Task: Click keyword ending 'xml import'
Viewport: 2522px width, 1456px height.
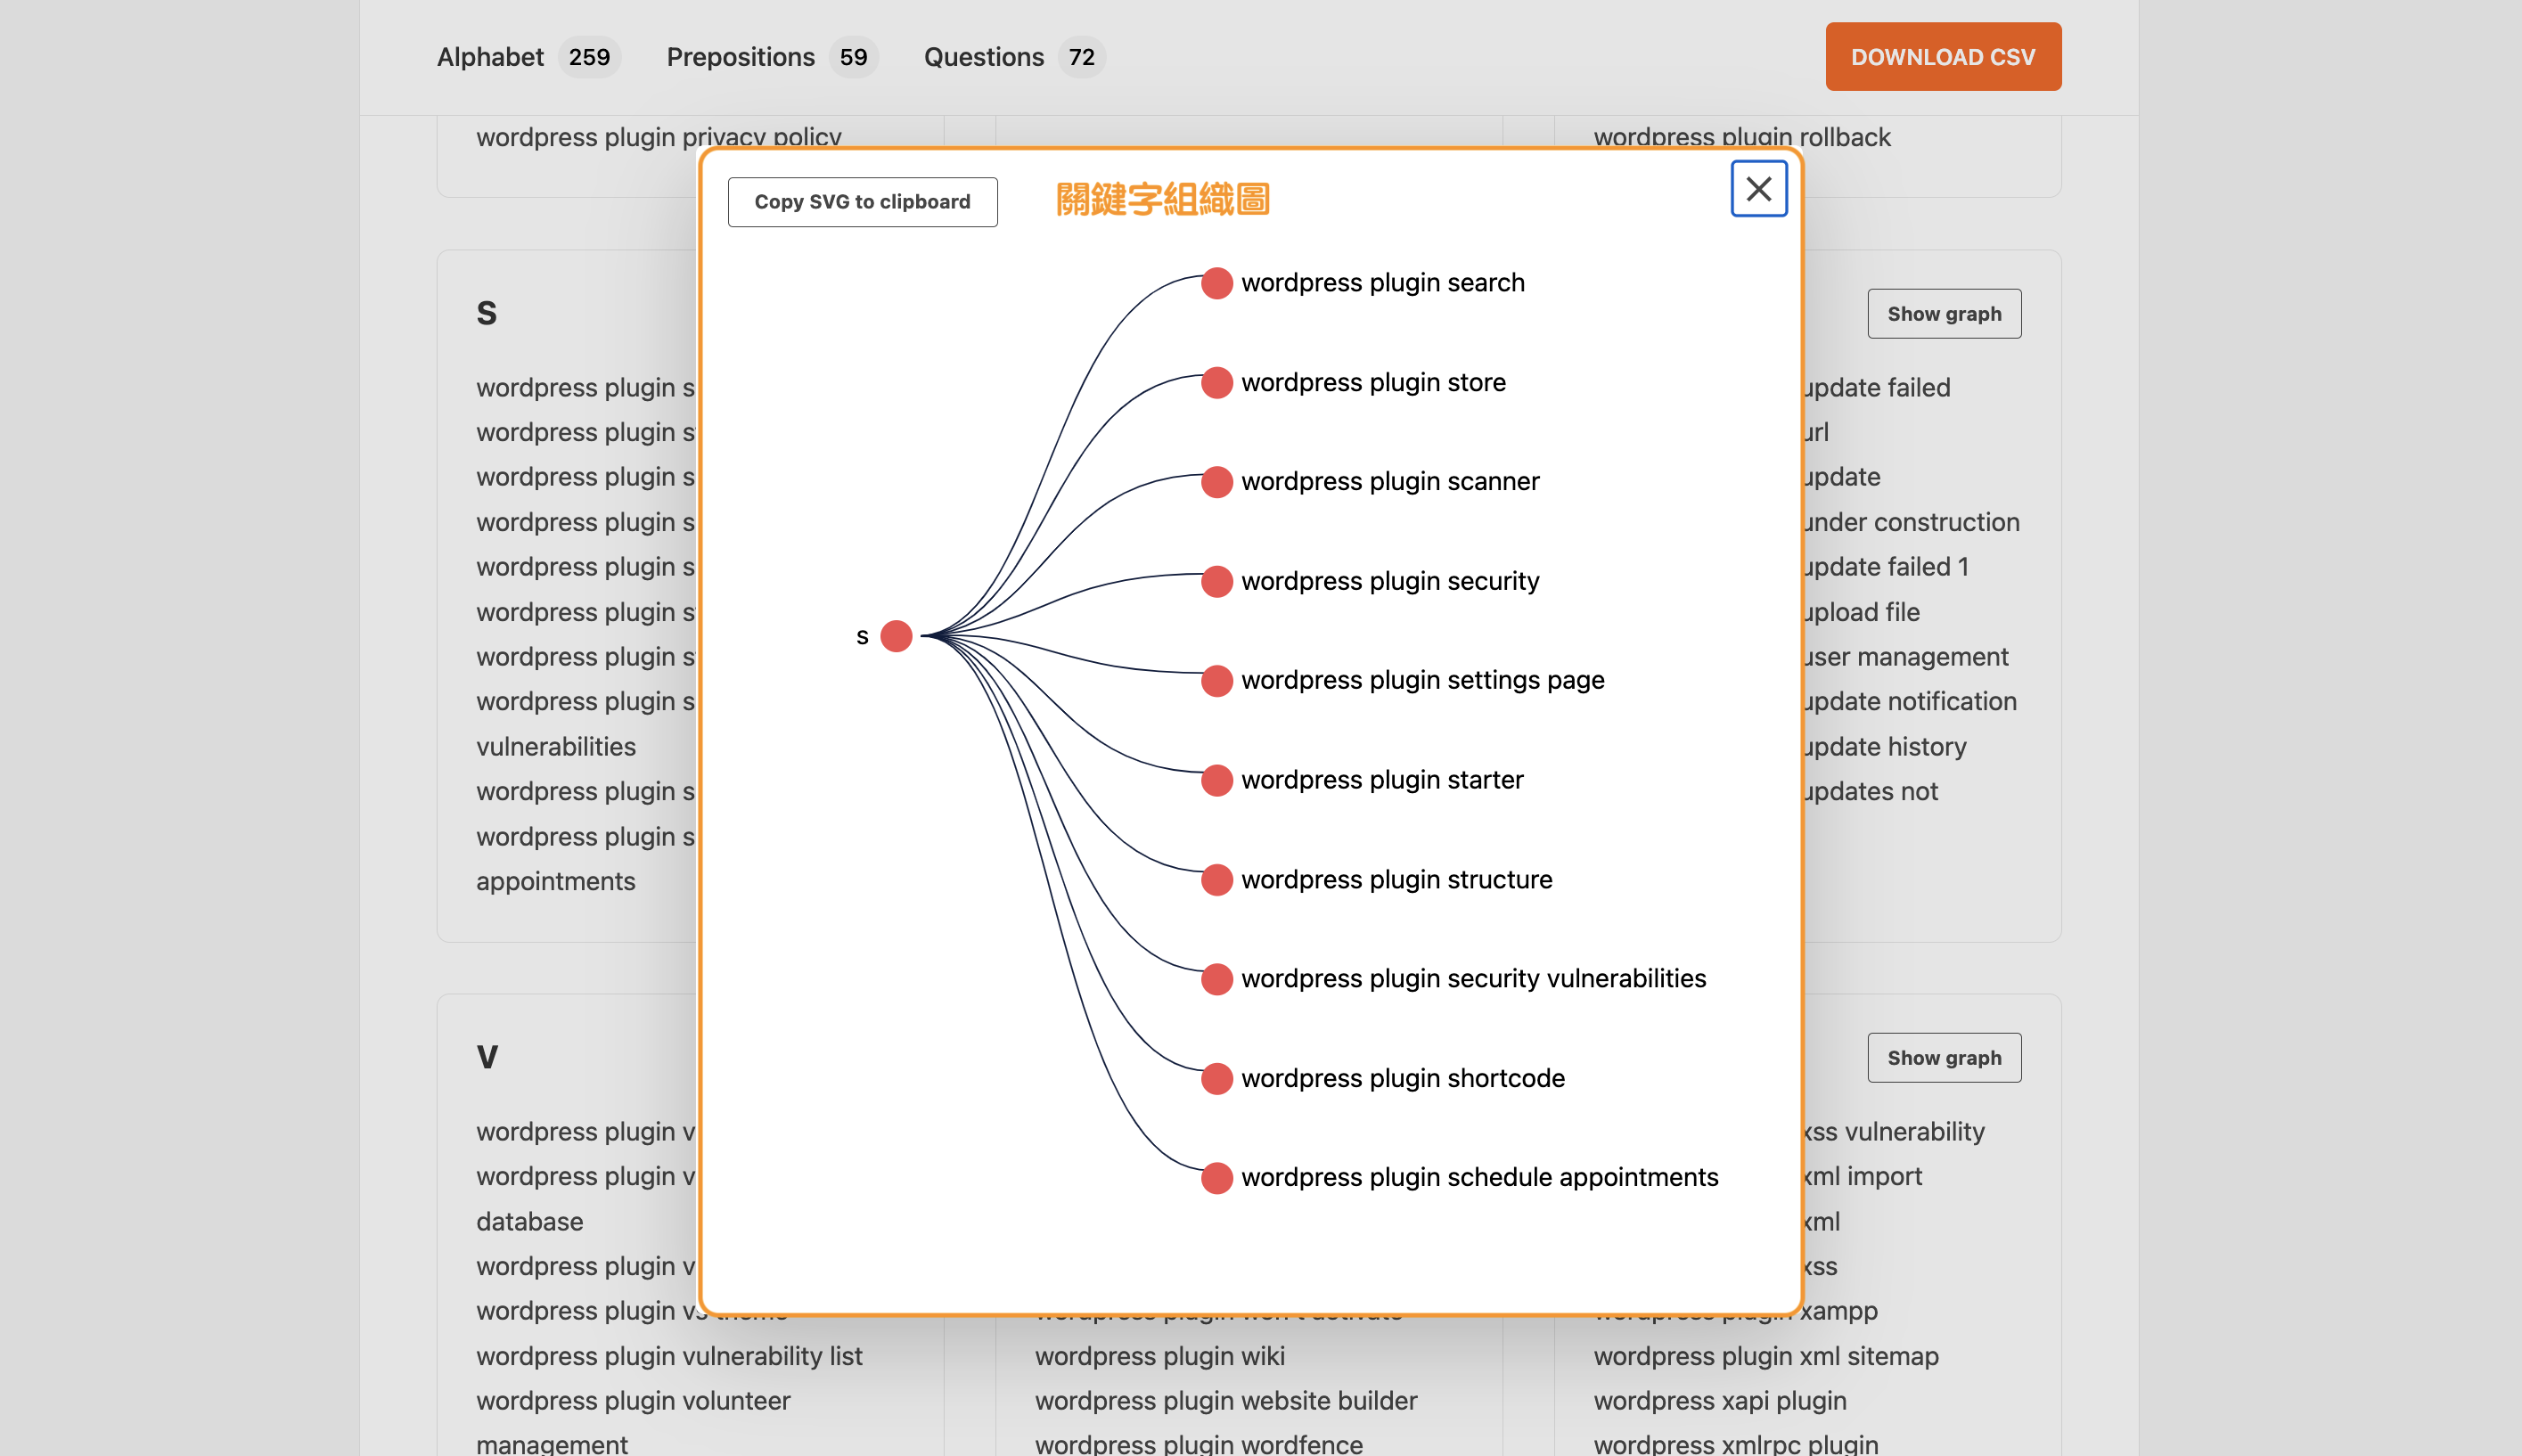Action: pos(1863,1176)
